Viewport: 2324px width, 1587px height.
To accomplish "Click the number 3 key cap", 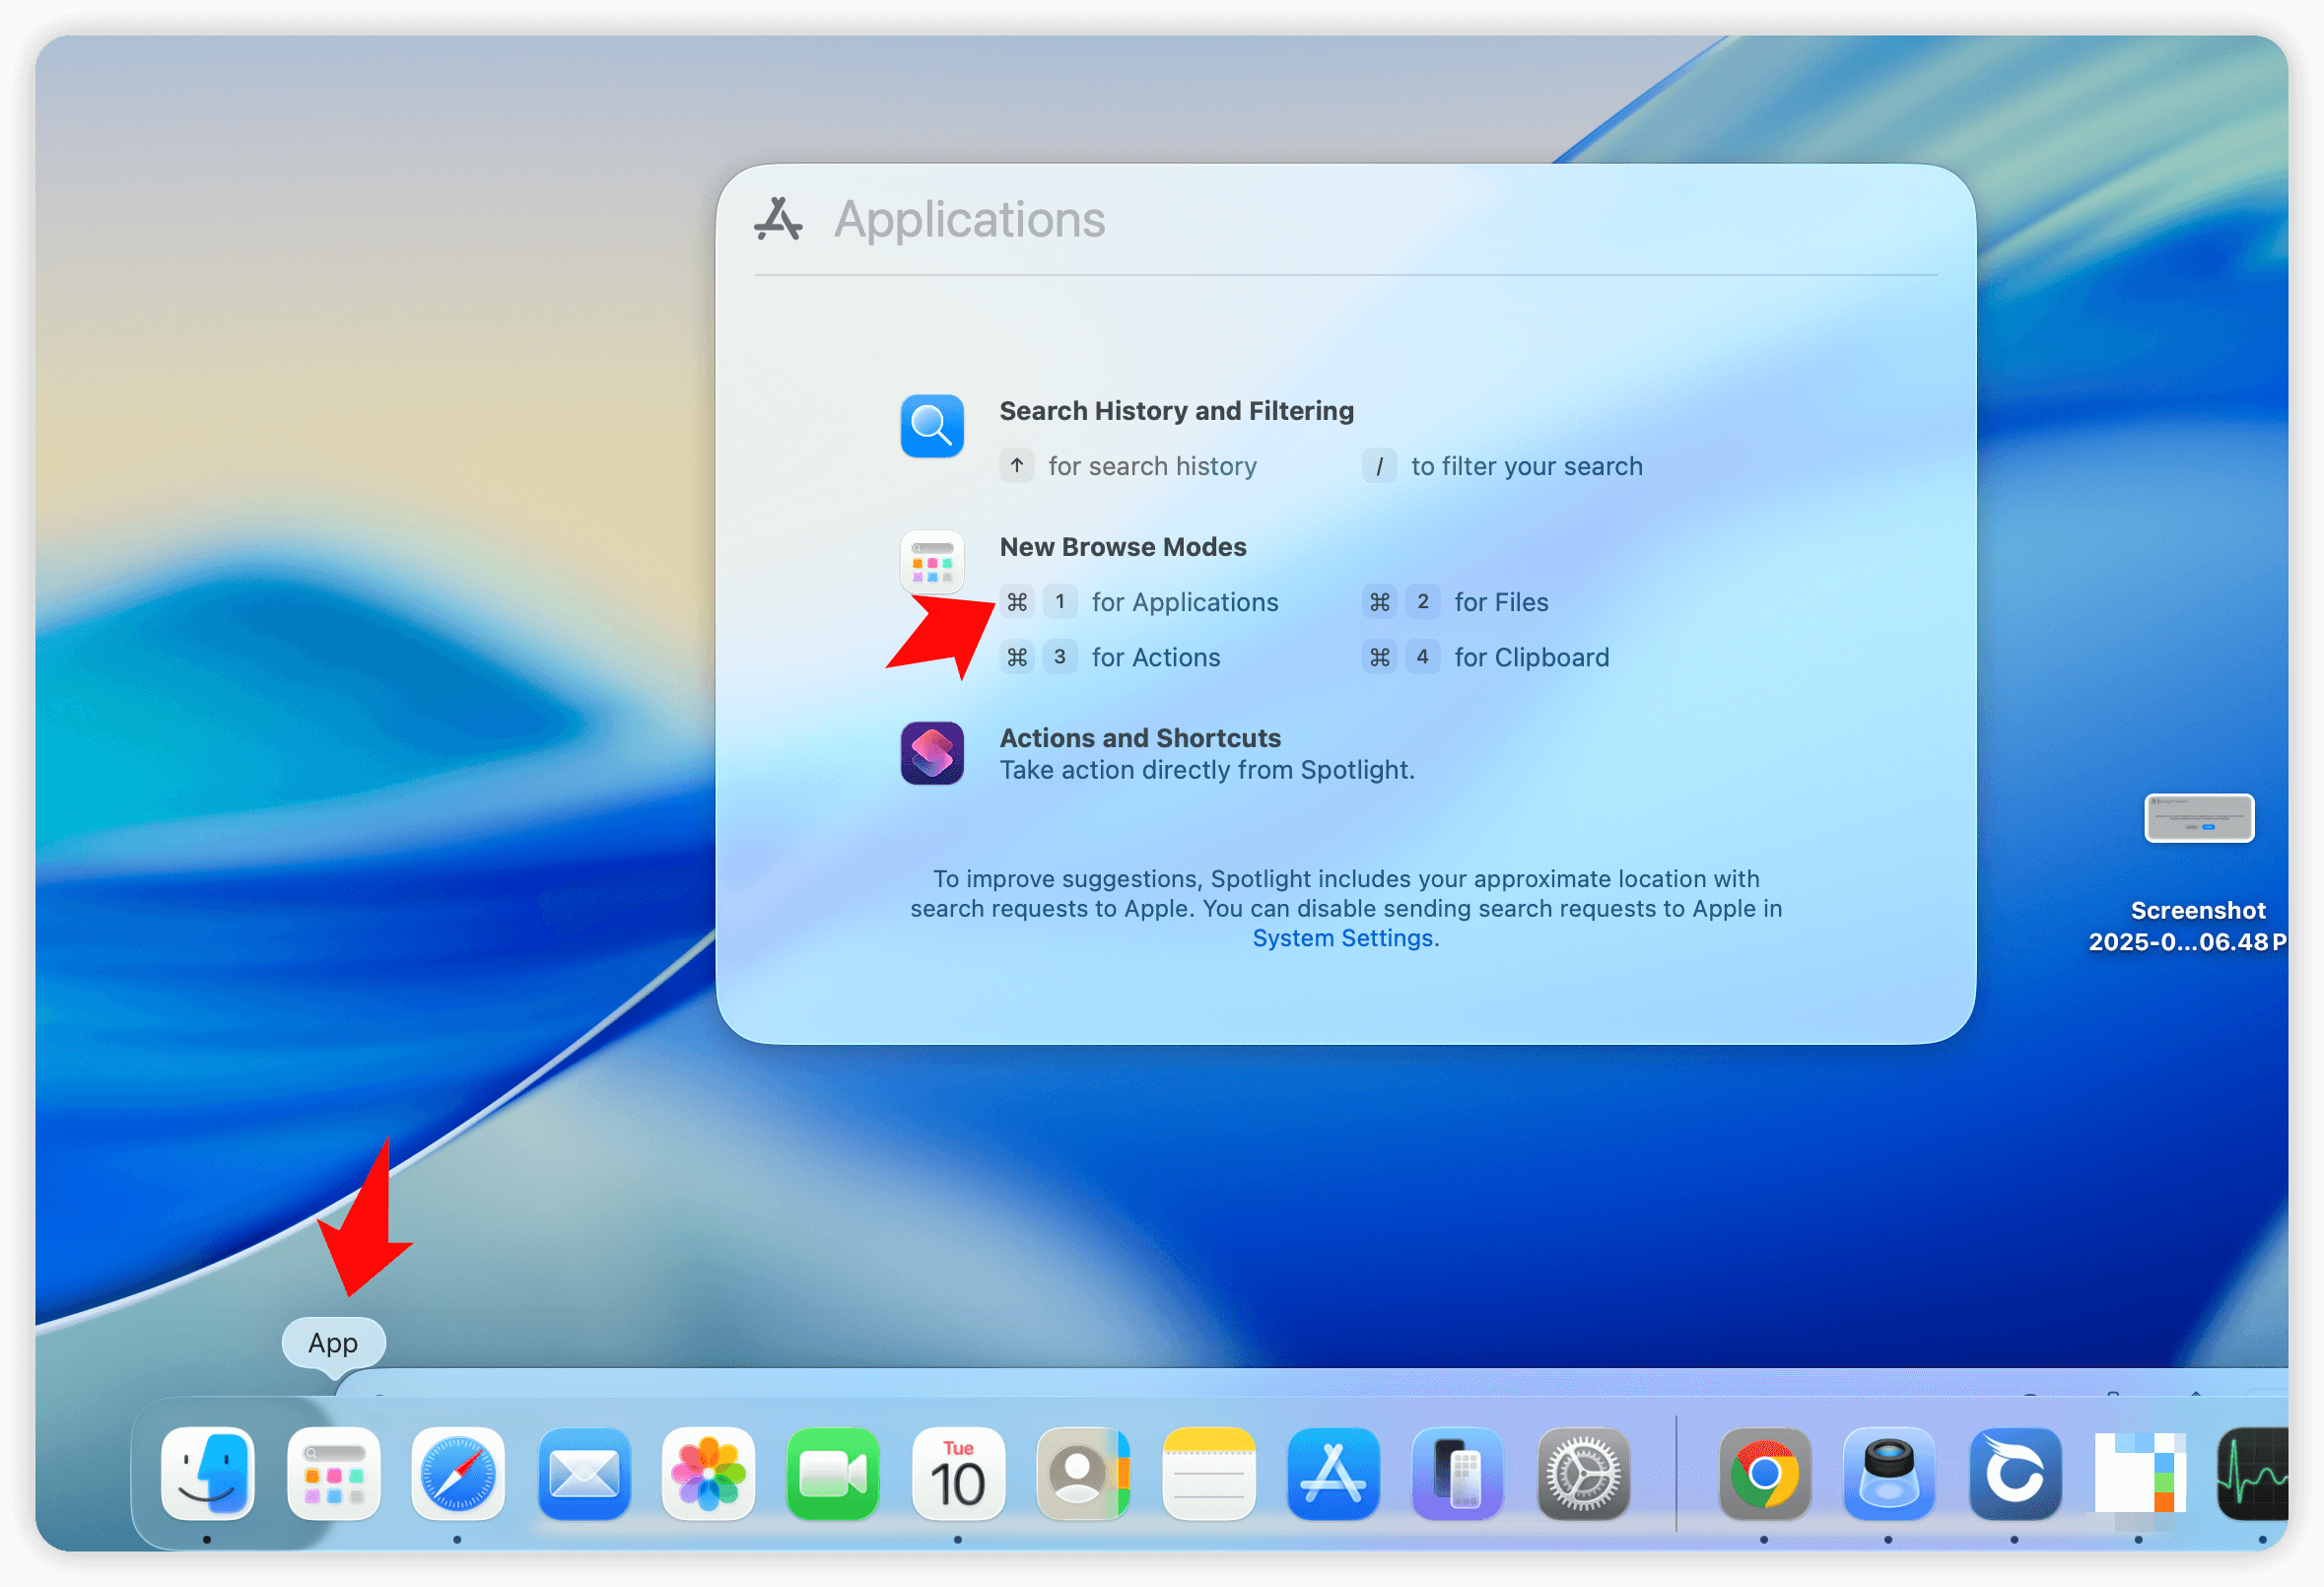I will point(1060,657).
